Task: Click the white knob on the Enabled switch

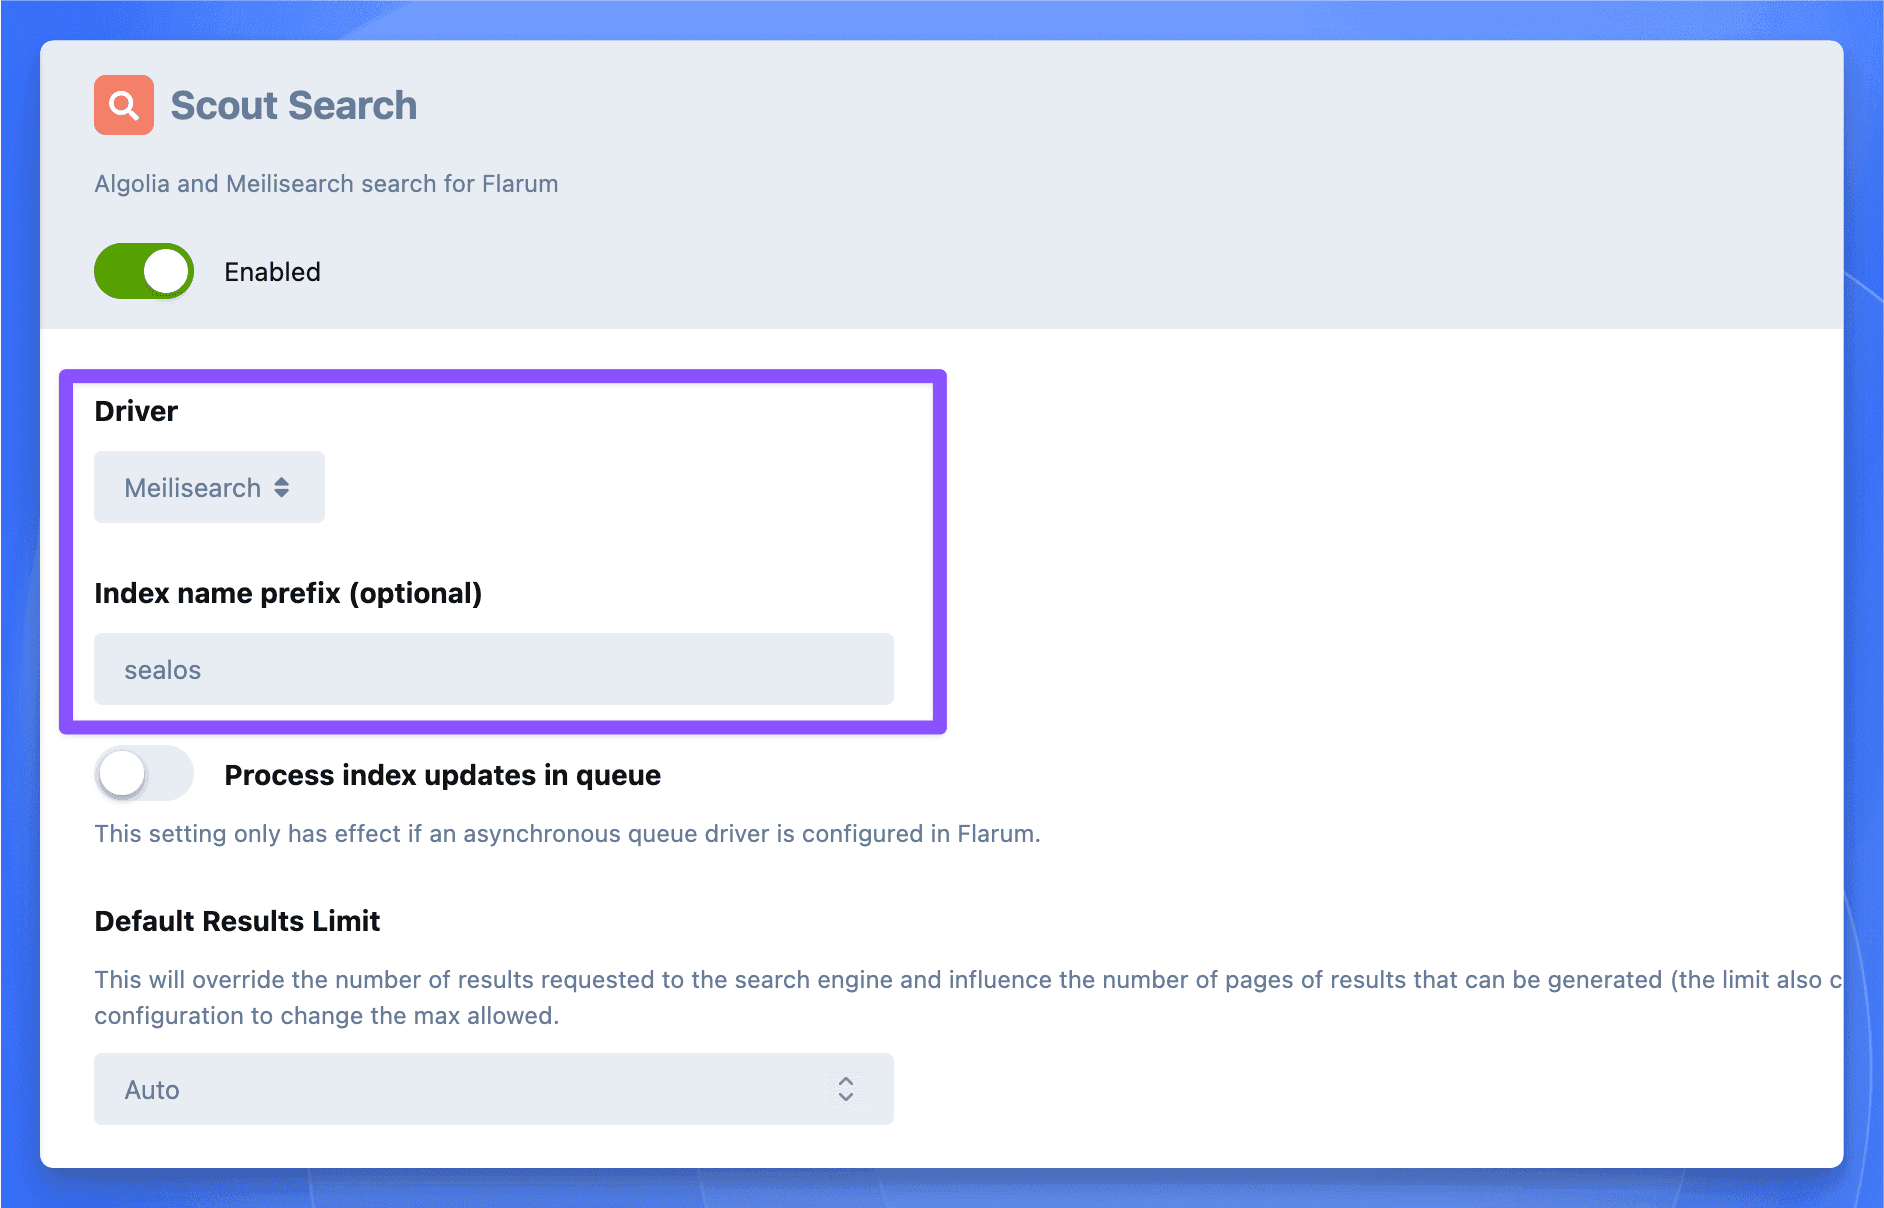Action: [166, 271]
